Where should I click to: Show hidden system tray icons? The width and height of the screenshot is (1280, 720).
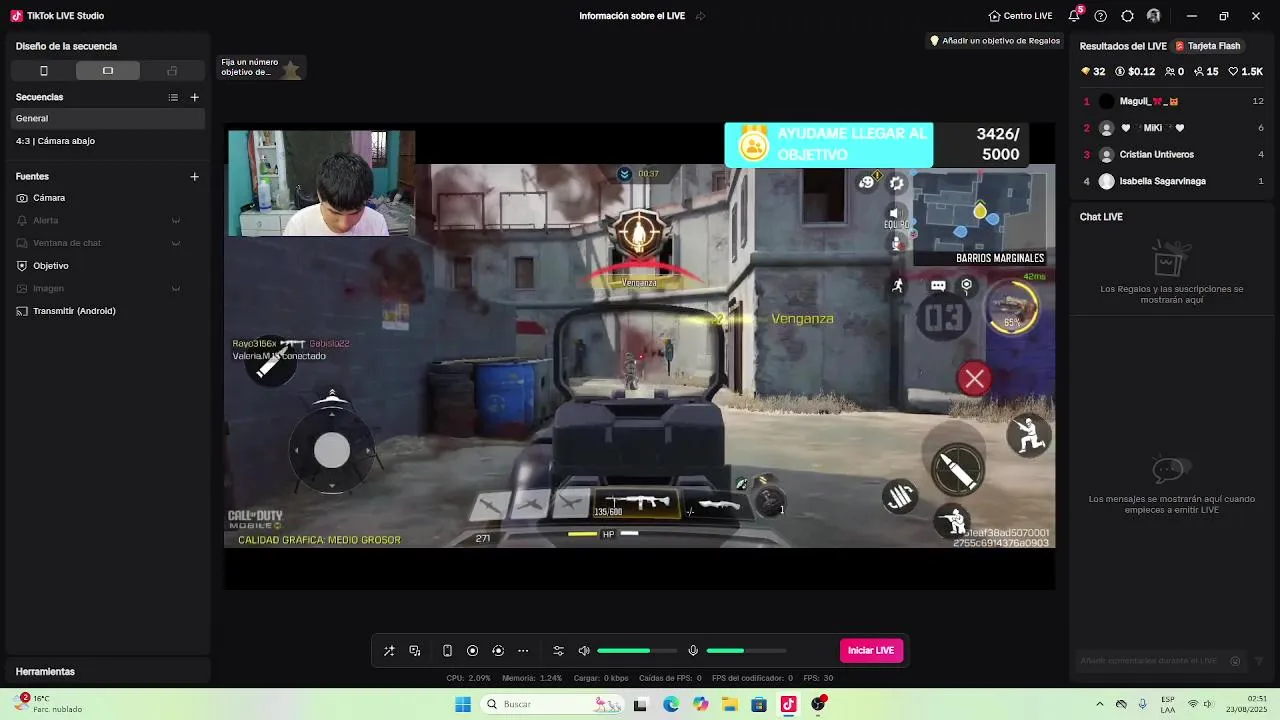click(1100, 704)
